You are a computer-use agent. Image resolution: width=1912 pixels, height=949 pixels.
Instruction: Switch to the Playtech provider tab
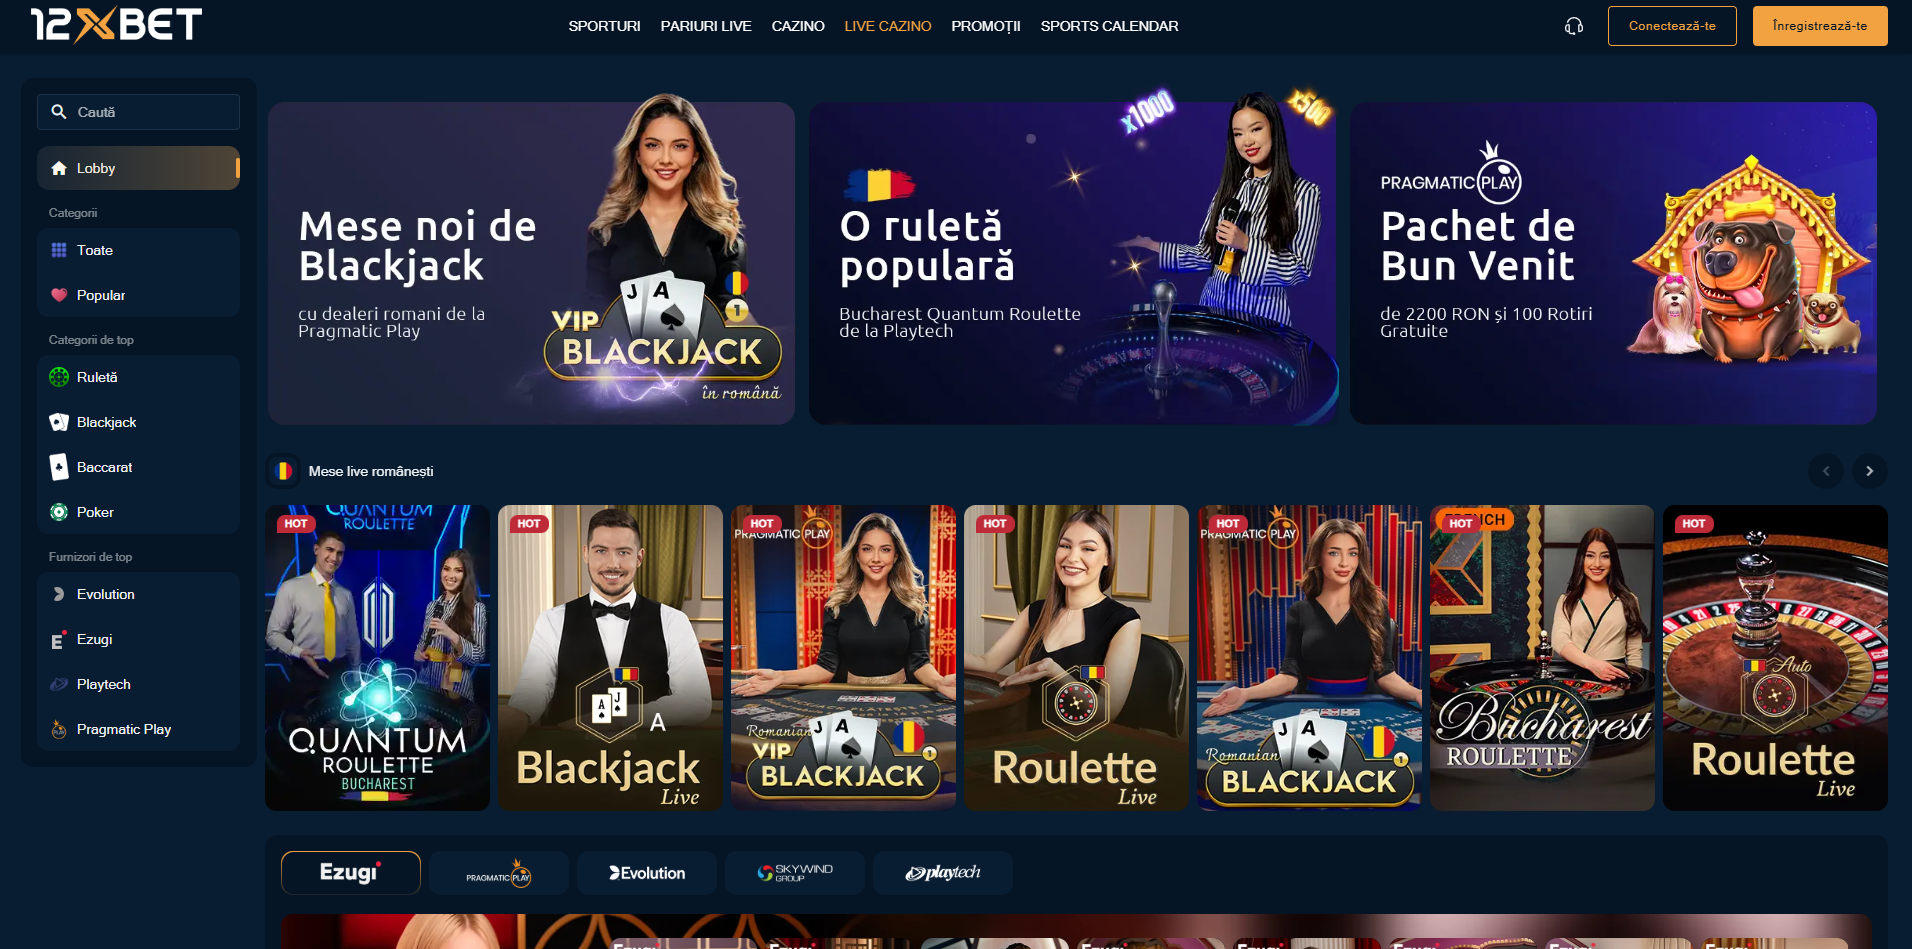943,873
